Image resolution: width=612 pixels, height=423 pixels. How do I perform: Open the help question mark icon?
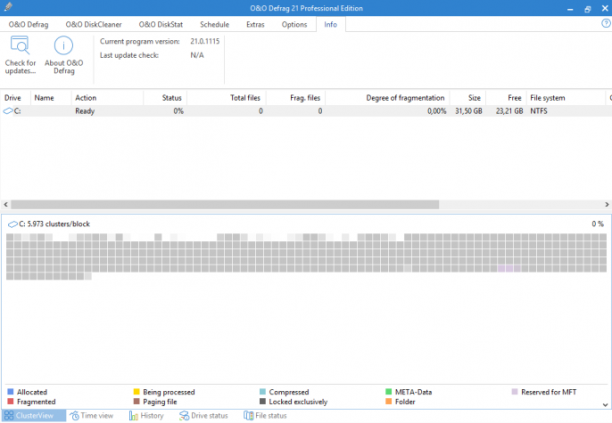click(606, 24)
